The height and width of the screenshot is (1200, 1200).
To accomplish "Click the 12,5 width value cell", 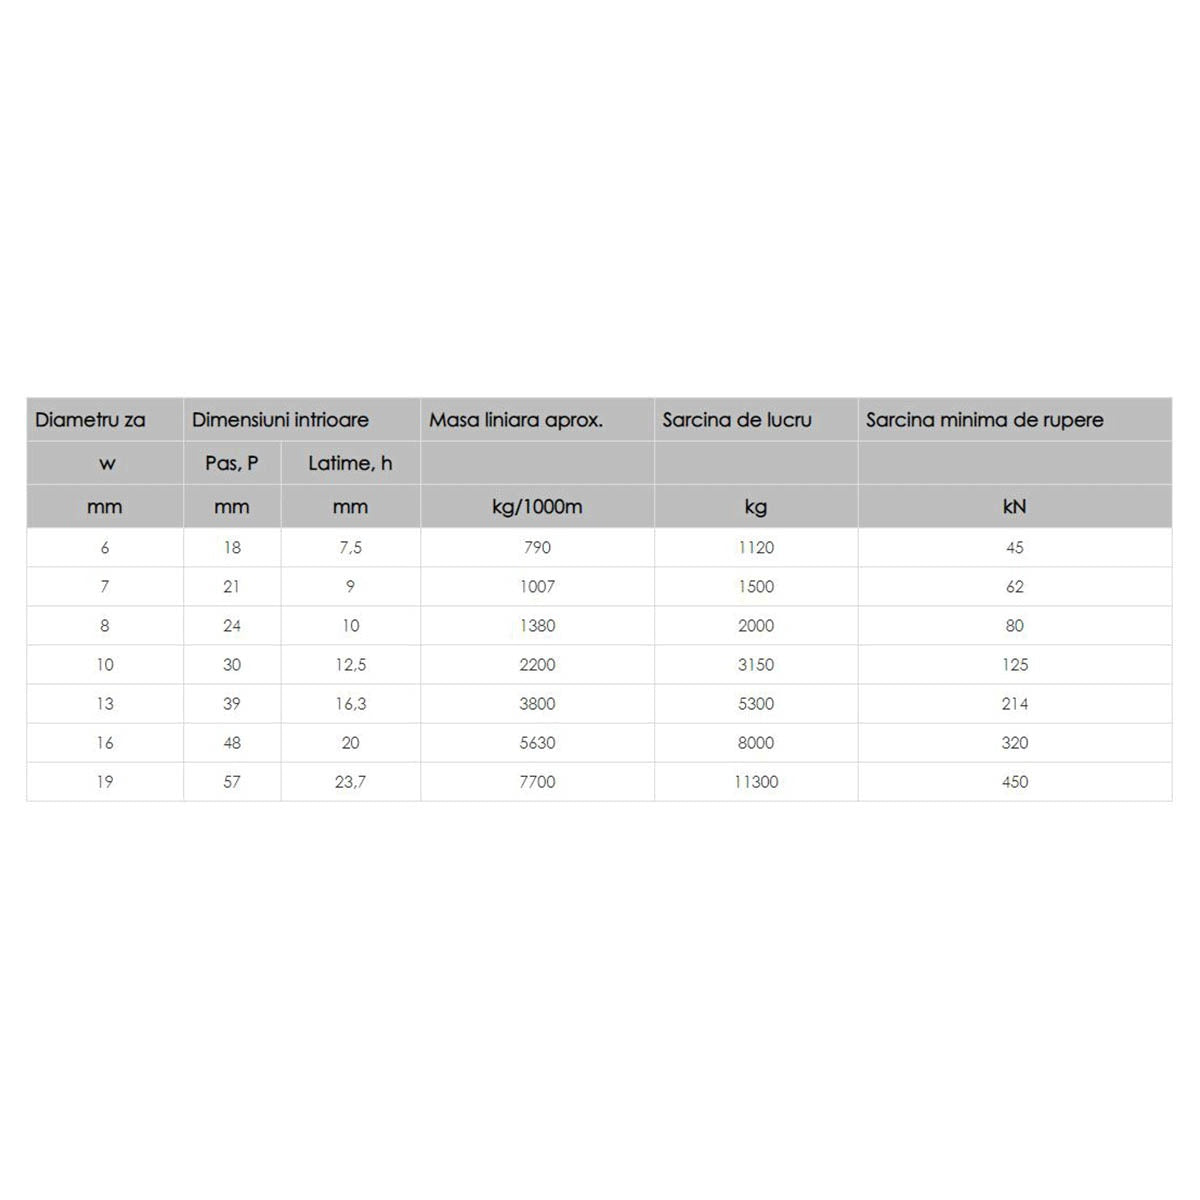I will tap(350, 665).
